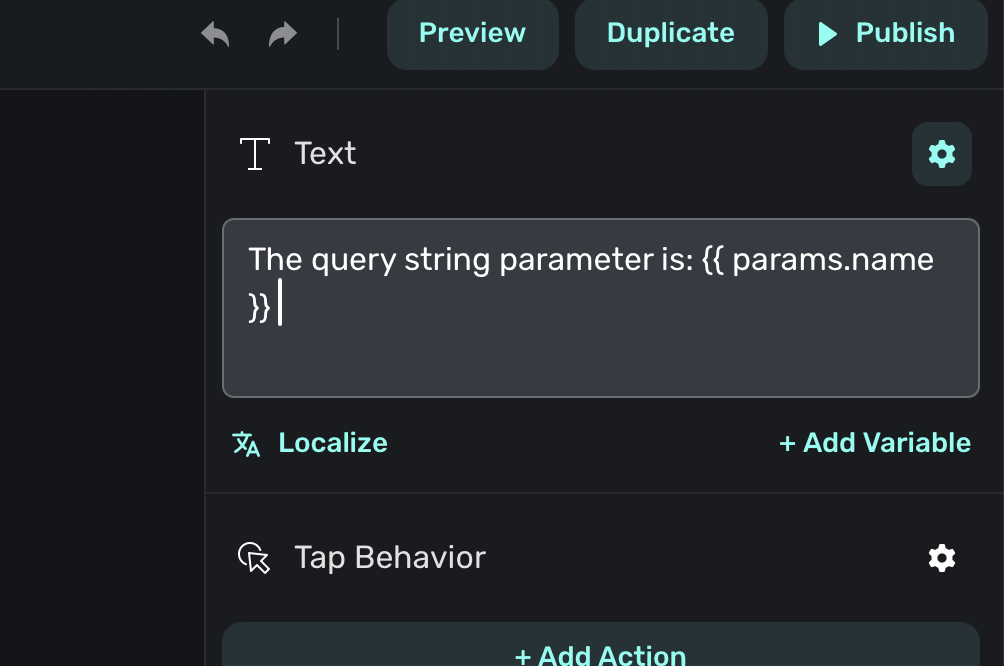Click the Localize link
Image resolution: width=1004 pixels, height=666 pixels.
[332, 443]
